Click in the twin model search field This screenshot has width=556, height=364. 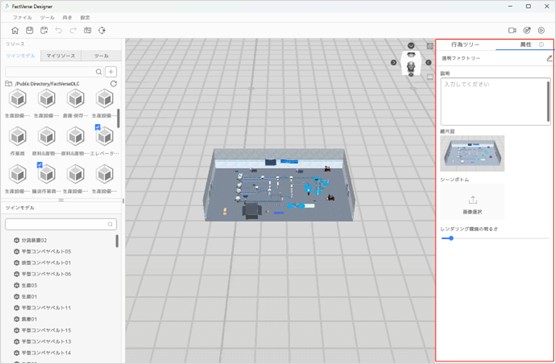click(61, 224)
